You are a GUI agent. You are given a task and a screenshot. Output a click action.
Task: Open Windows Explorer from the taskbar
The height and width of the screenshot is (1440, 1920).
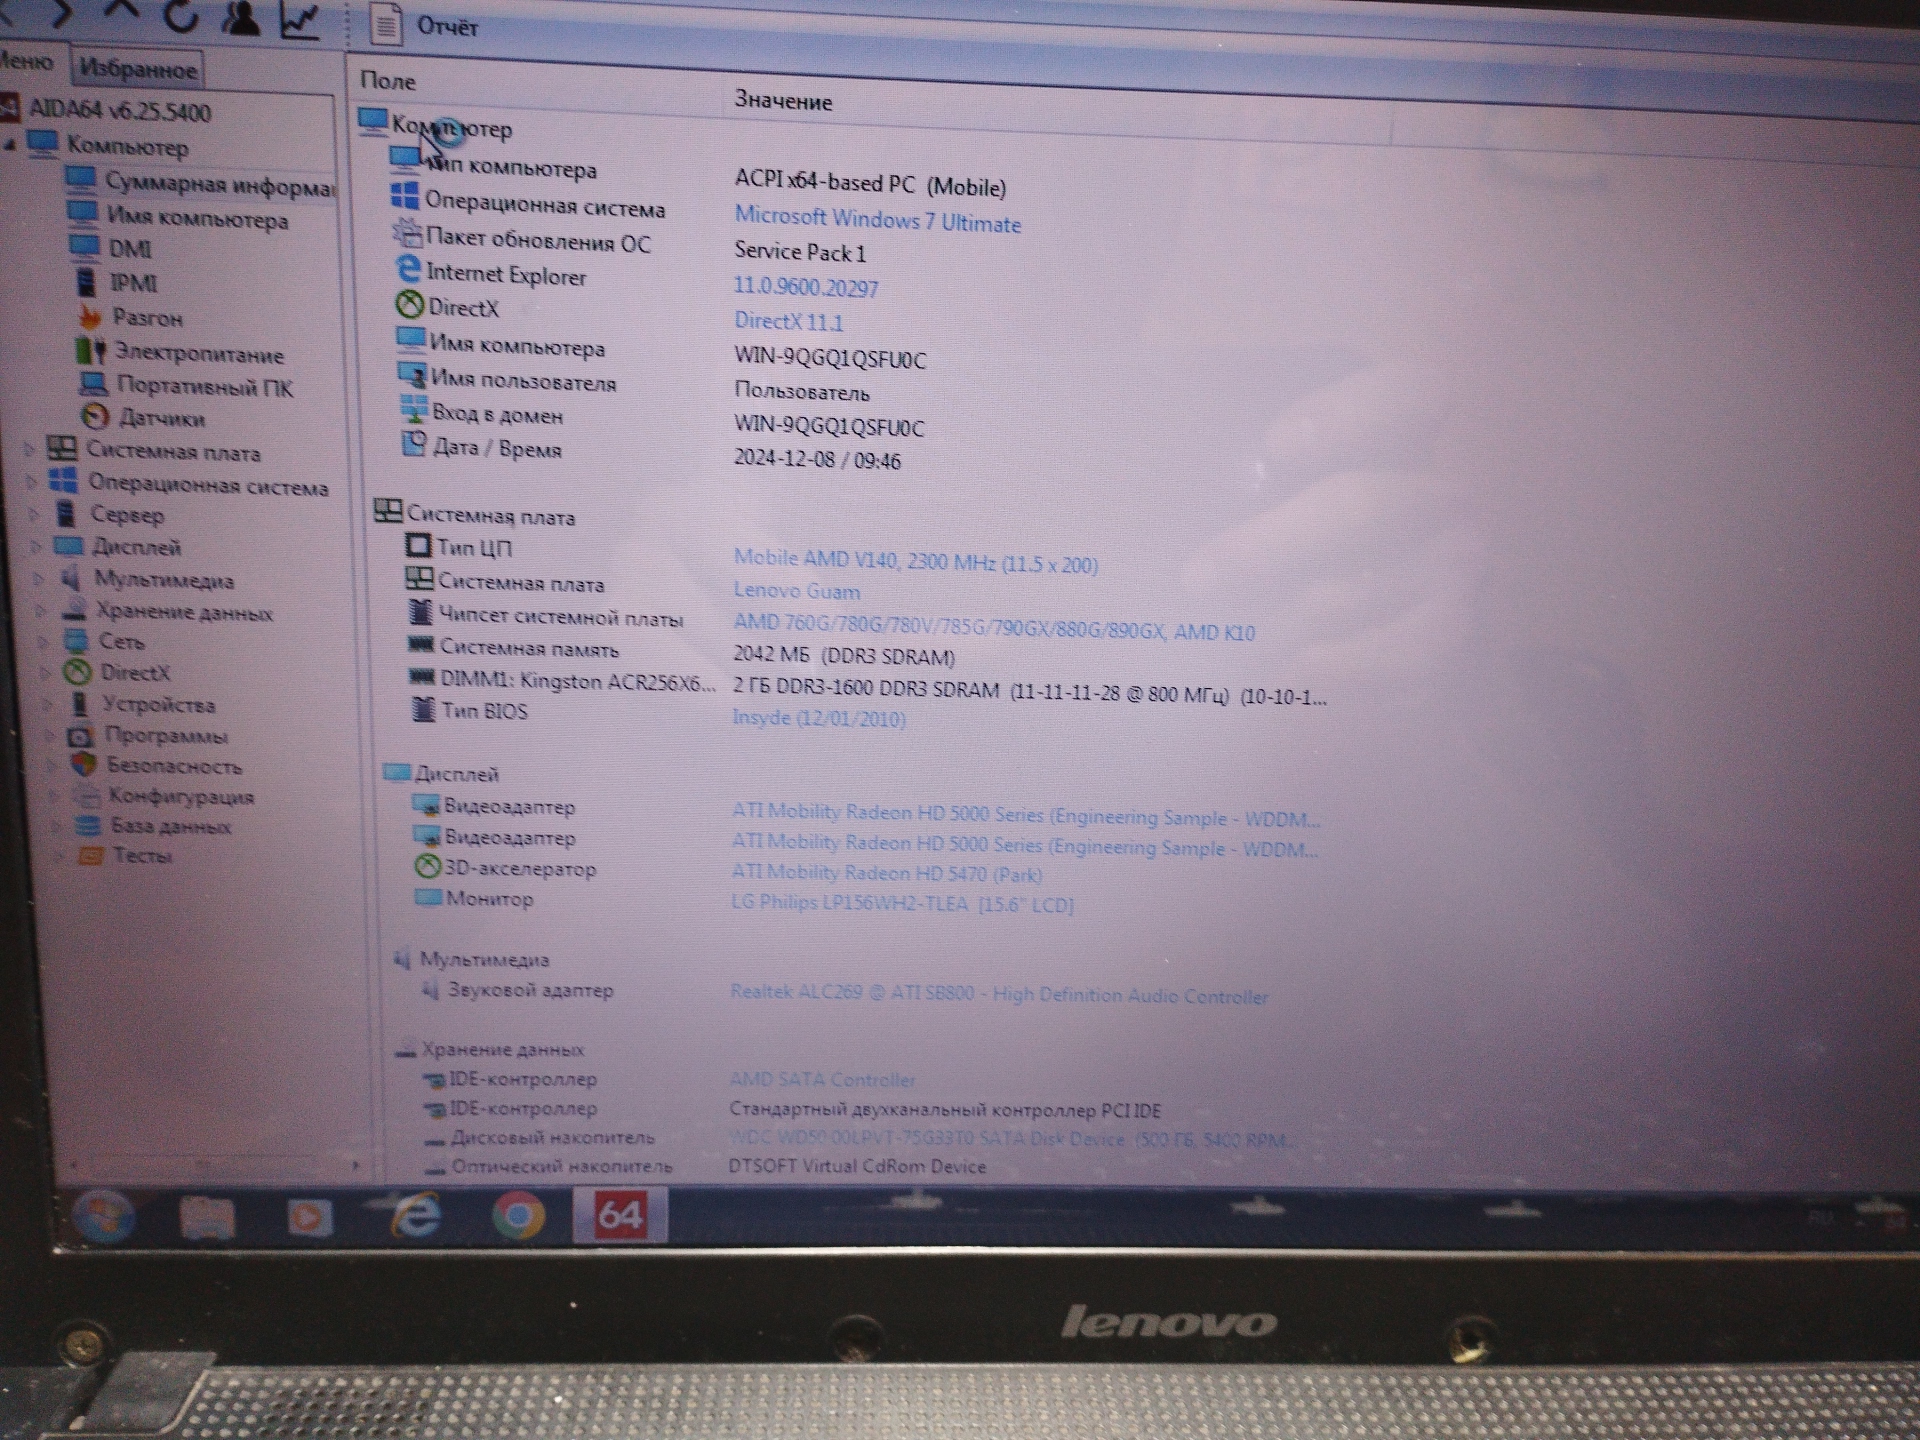point(207,1217)
